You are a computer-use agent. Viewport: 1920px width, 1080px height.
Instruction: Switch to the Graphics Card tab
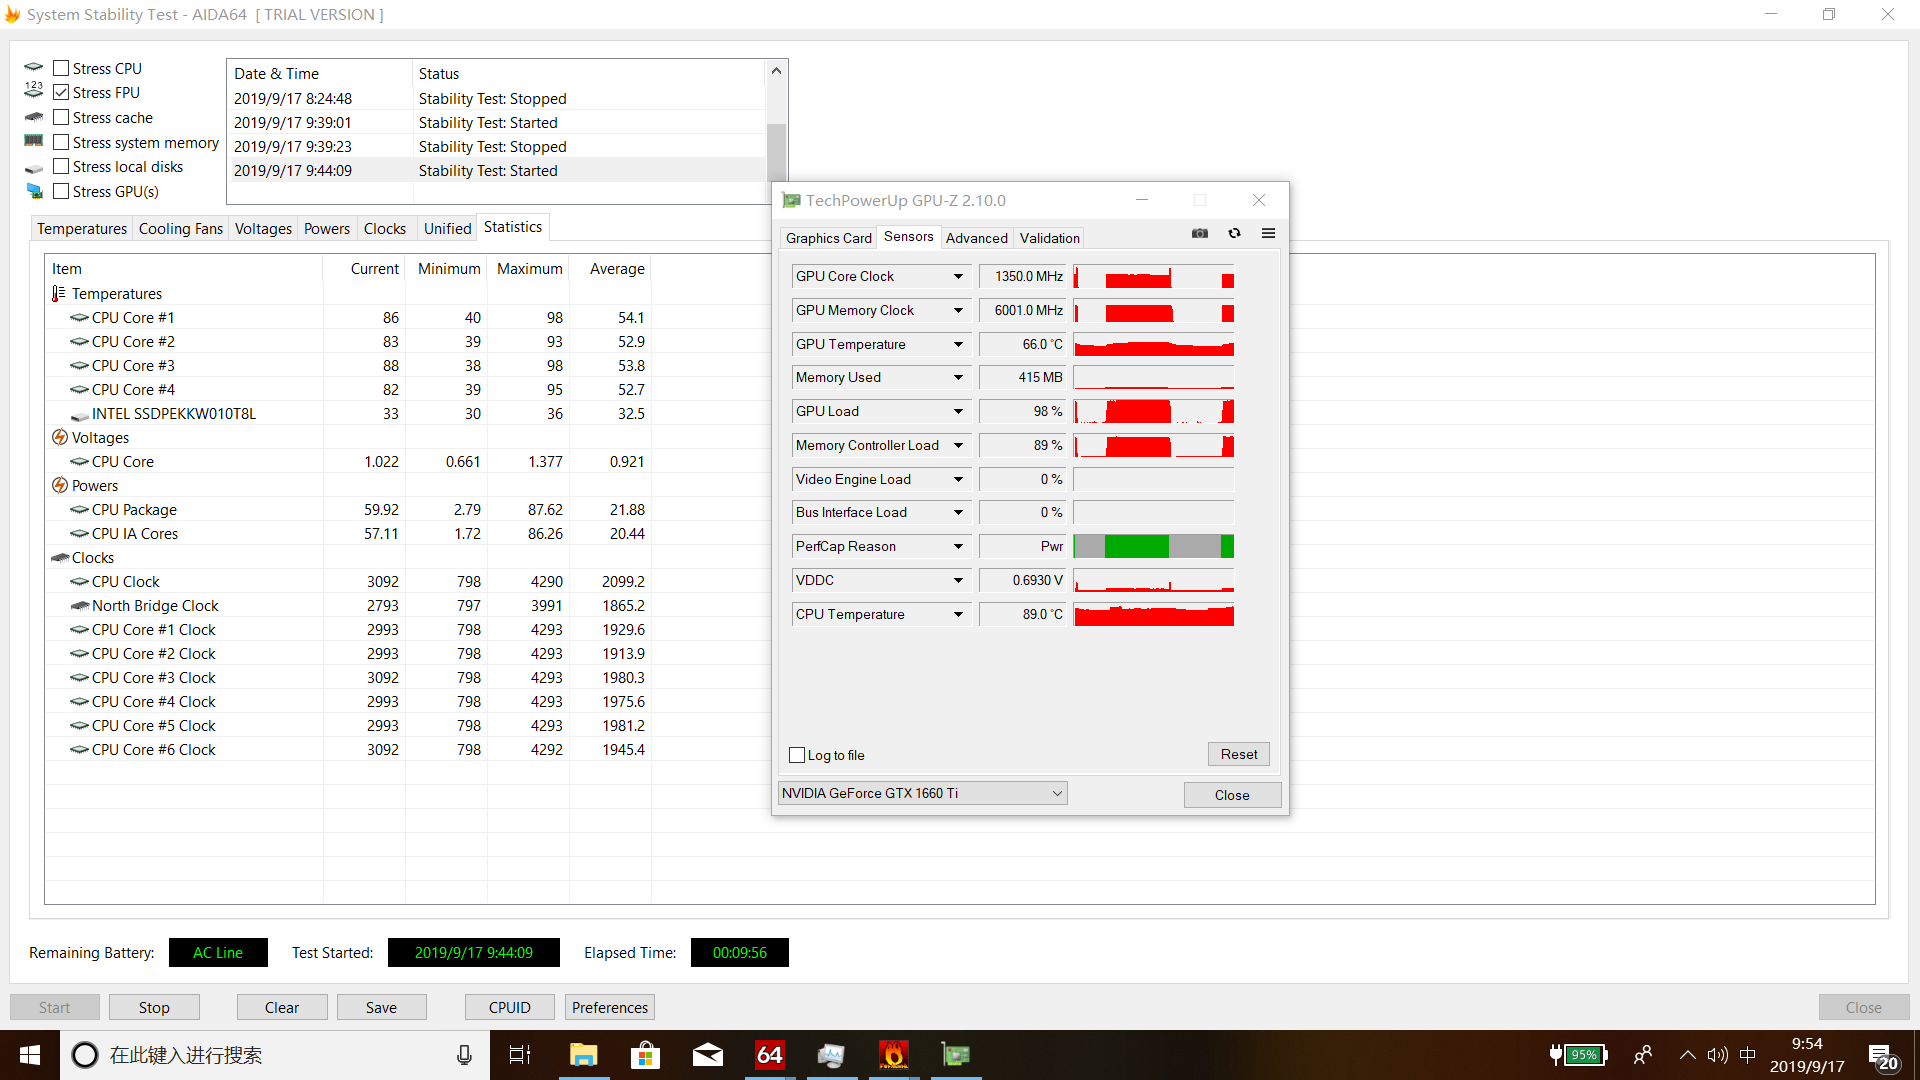828,238
